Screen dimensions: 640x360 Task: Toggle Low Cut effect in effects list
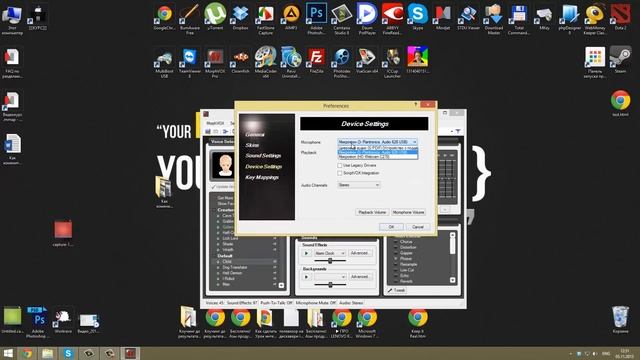click(x=407, y=270)
